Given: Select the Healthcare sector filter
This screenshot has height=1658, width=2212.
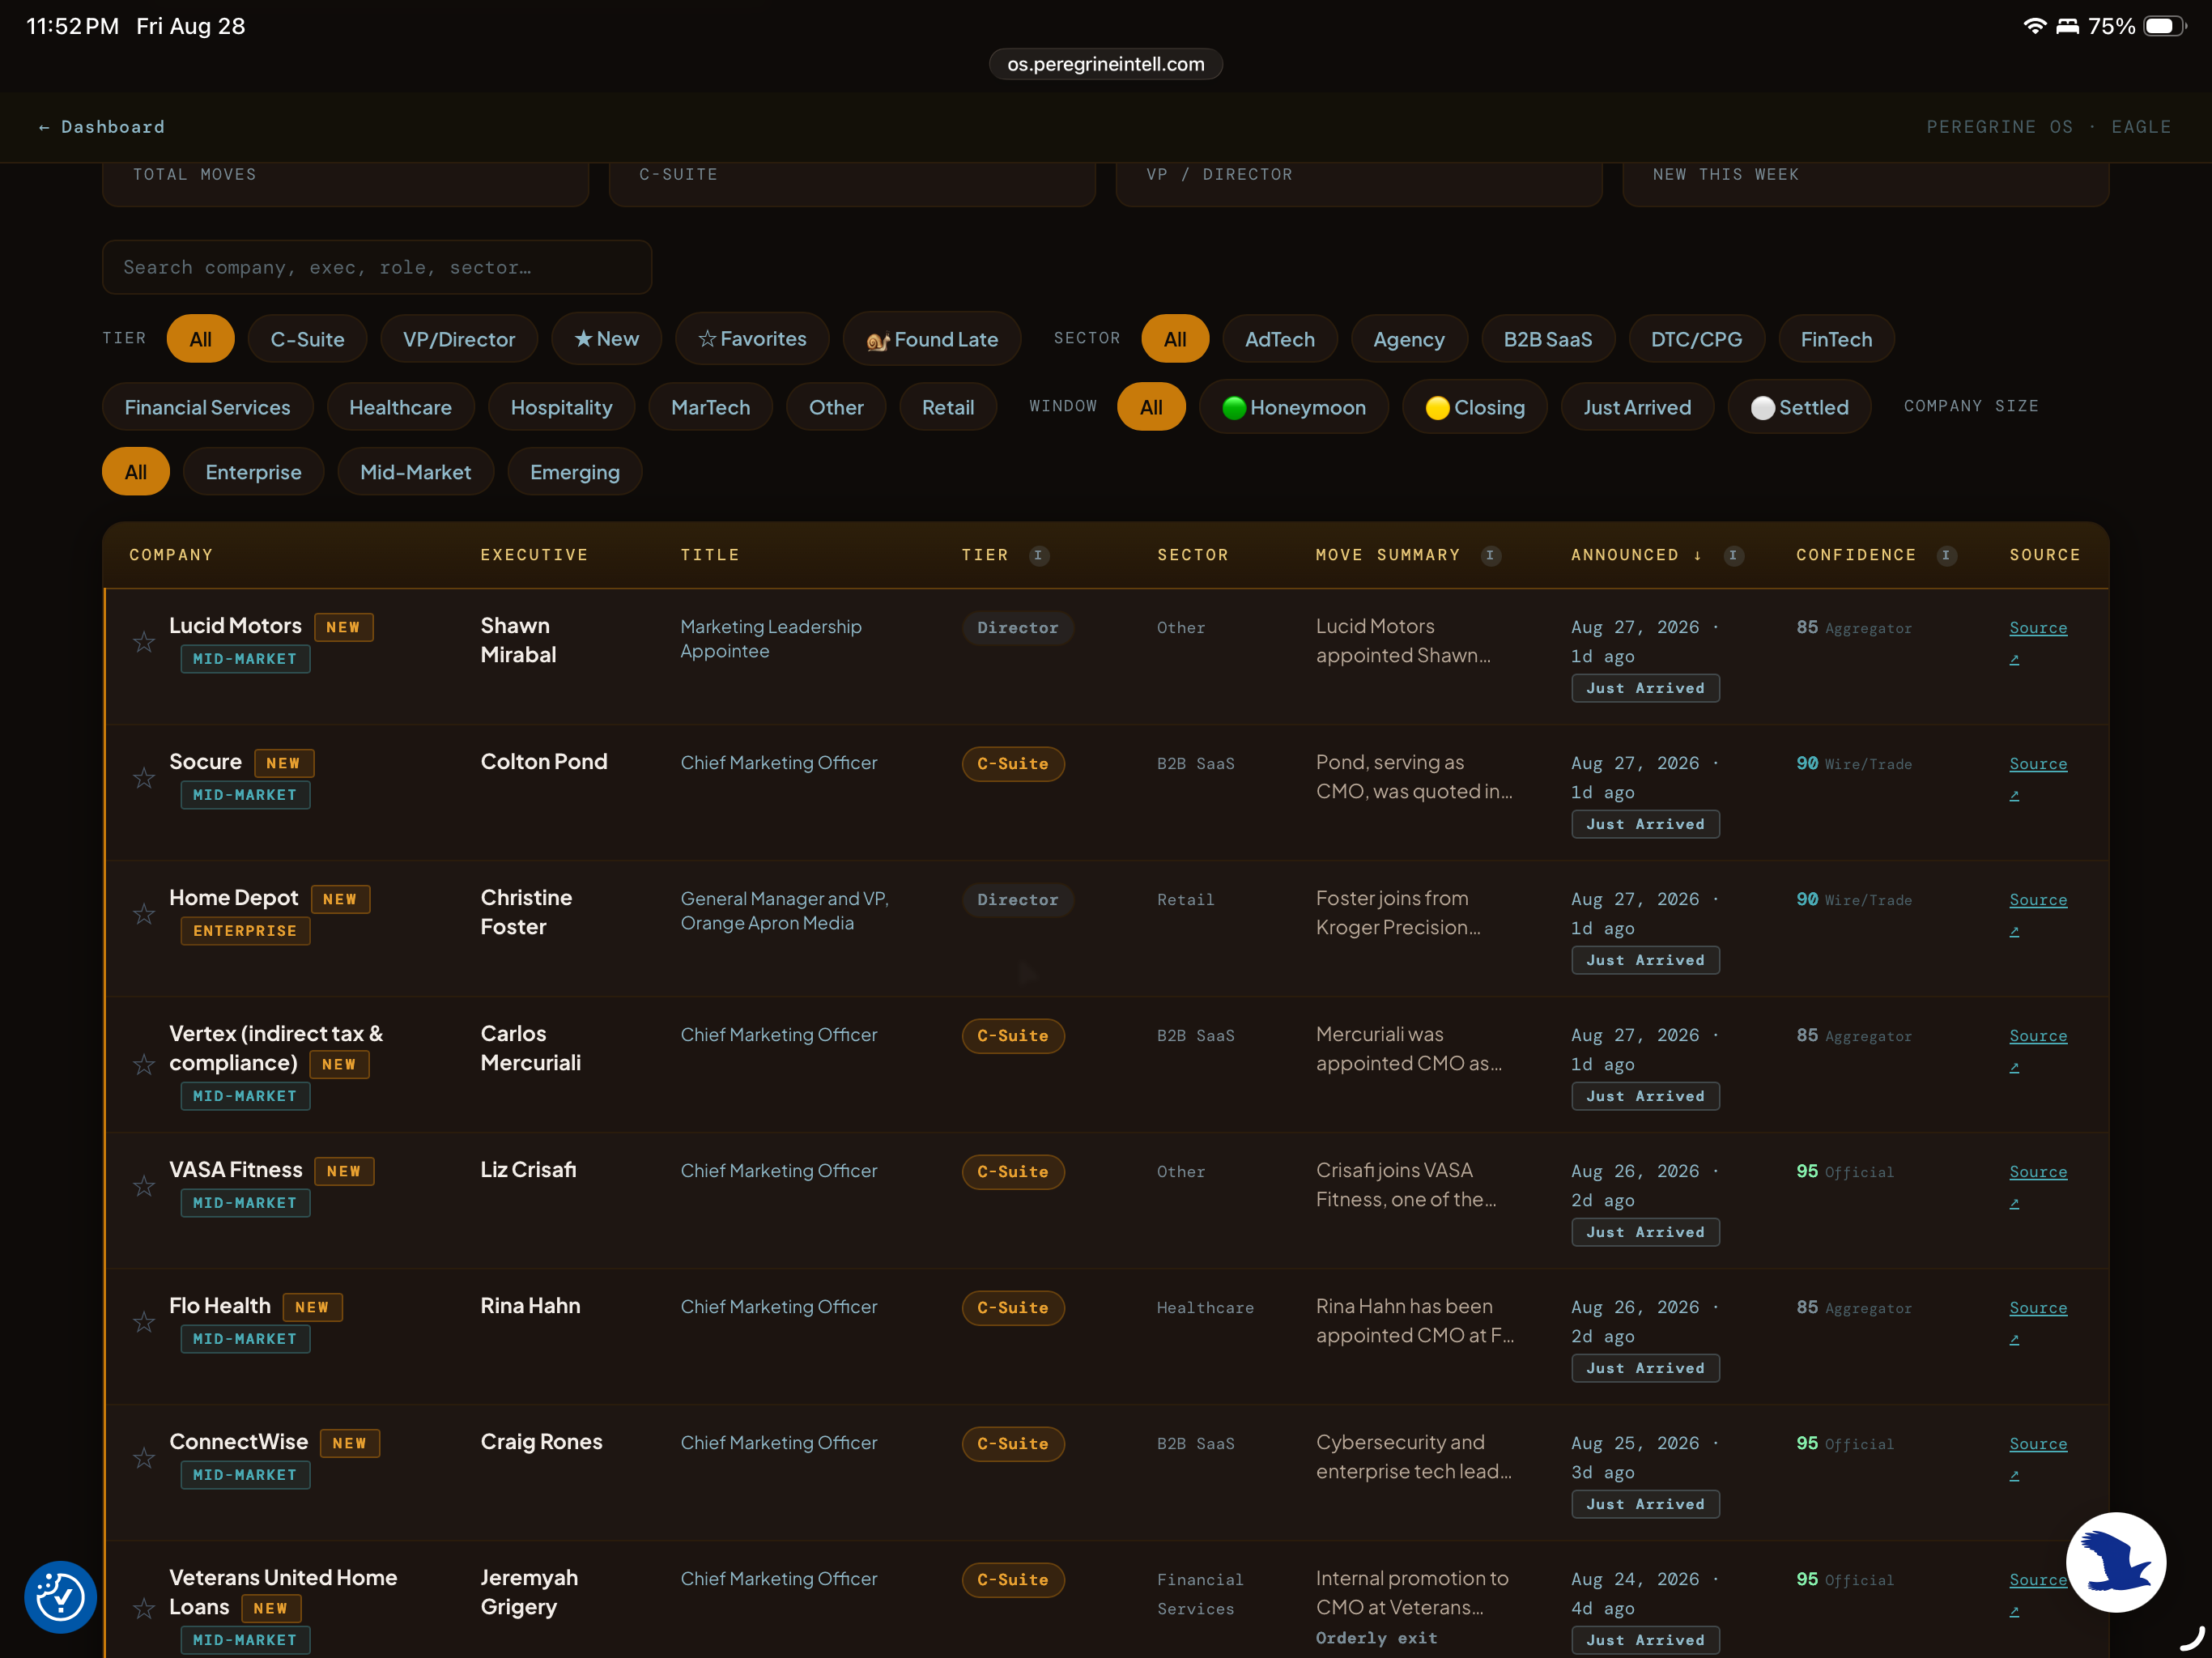Looking at the screenshot, I should click(400, 407).
